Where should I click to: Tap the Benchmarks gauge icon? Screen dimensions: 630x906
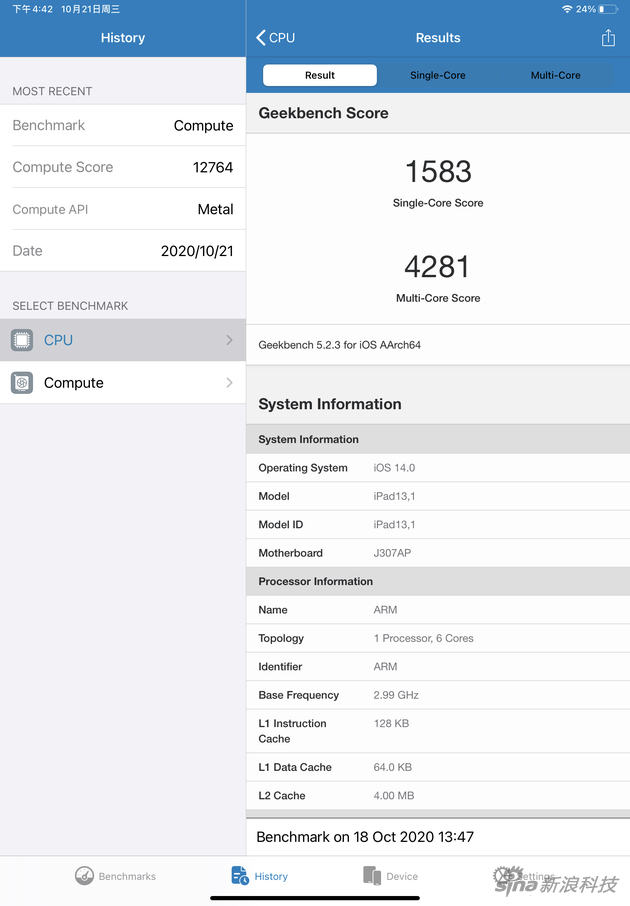click(x=85, y=876)
